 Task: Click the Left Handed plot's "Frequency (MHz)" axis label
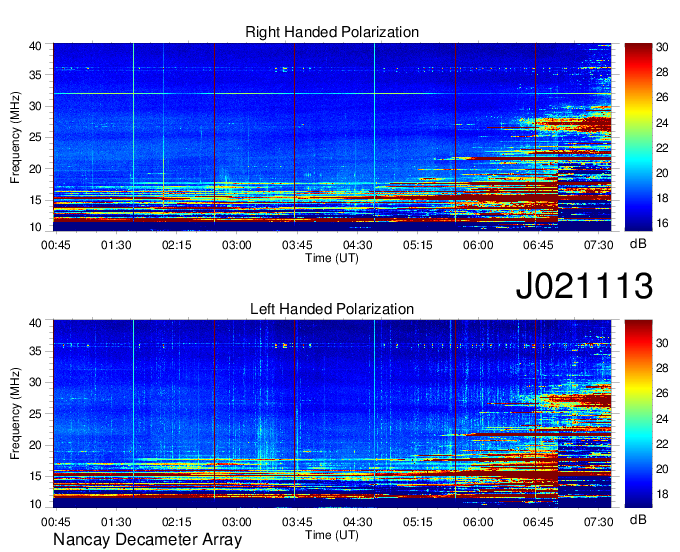(x=15, y=414)
